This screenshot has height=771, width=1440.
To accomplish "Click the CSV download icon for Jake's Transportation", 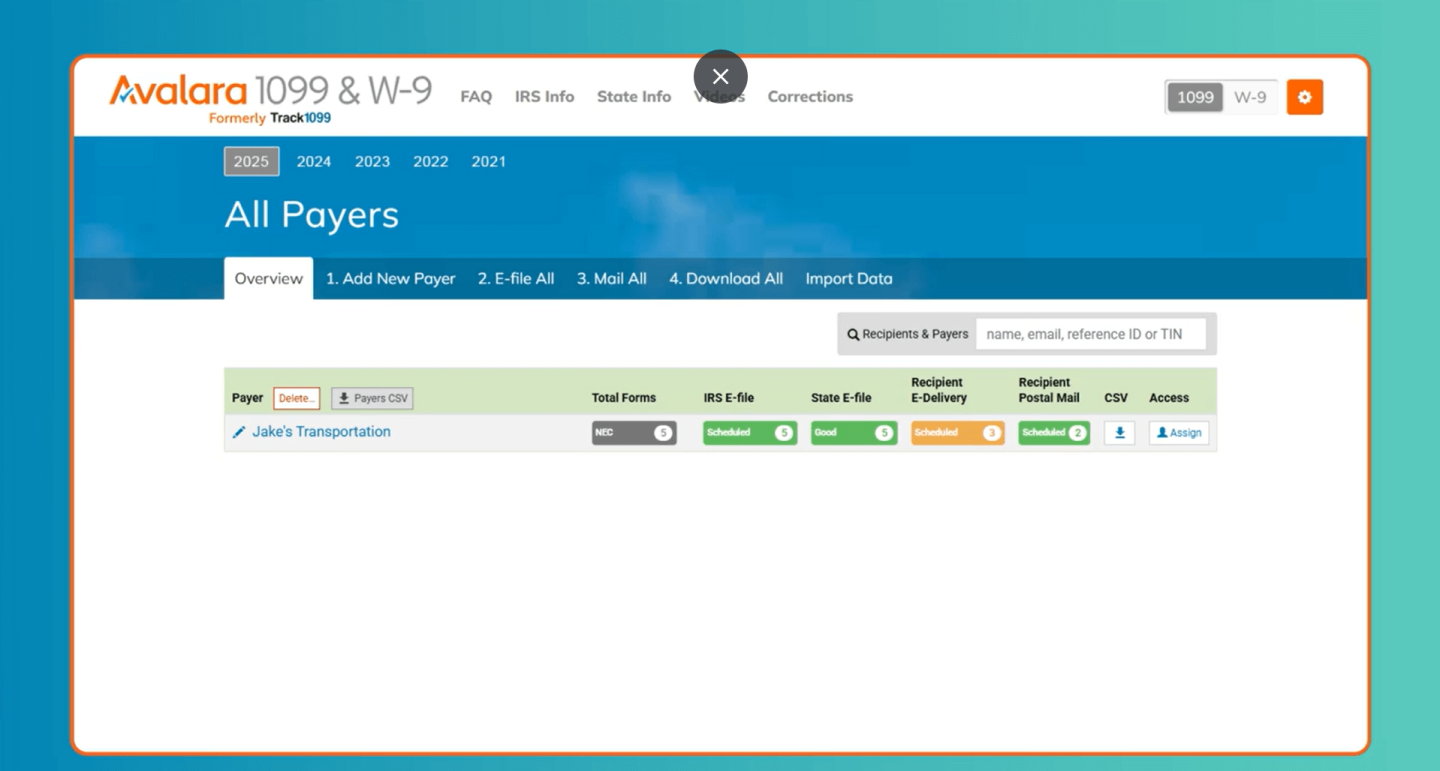I will tap(1119, 433).
